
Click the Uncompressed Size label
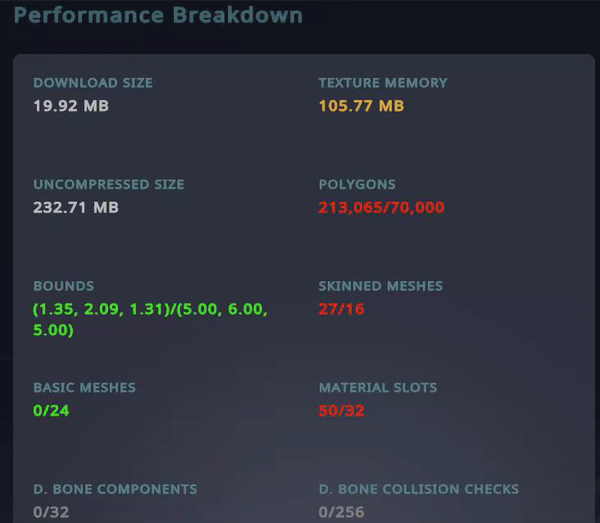click(109, 185)
